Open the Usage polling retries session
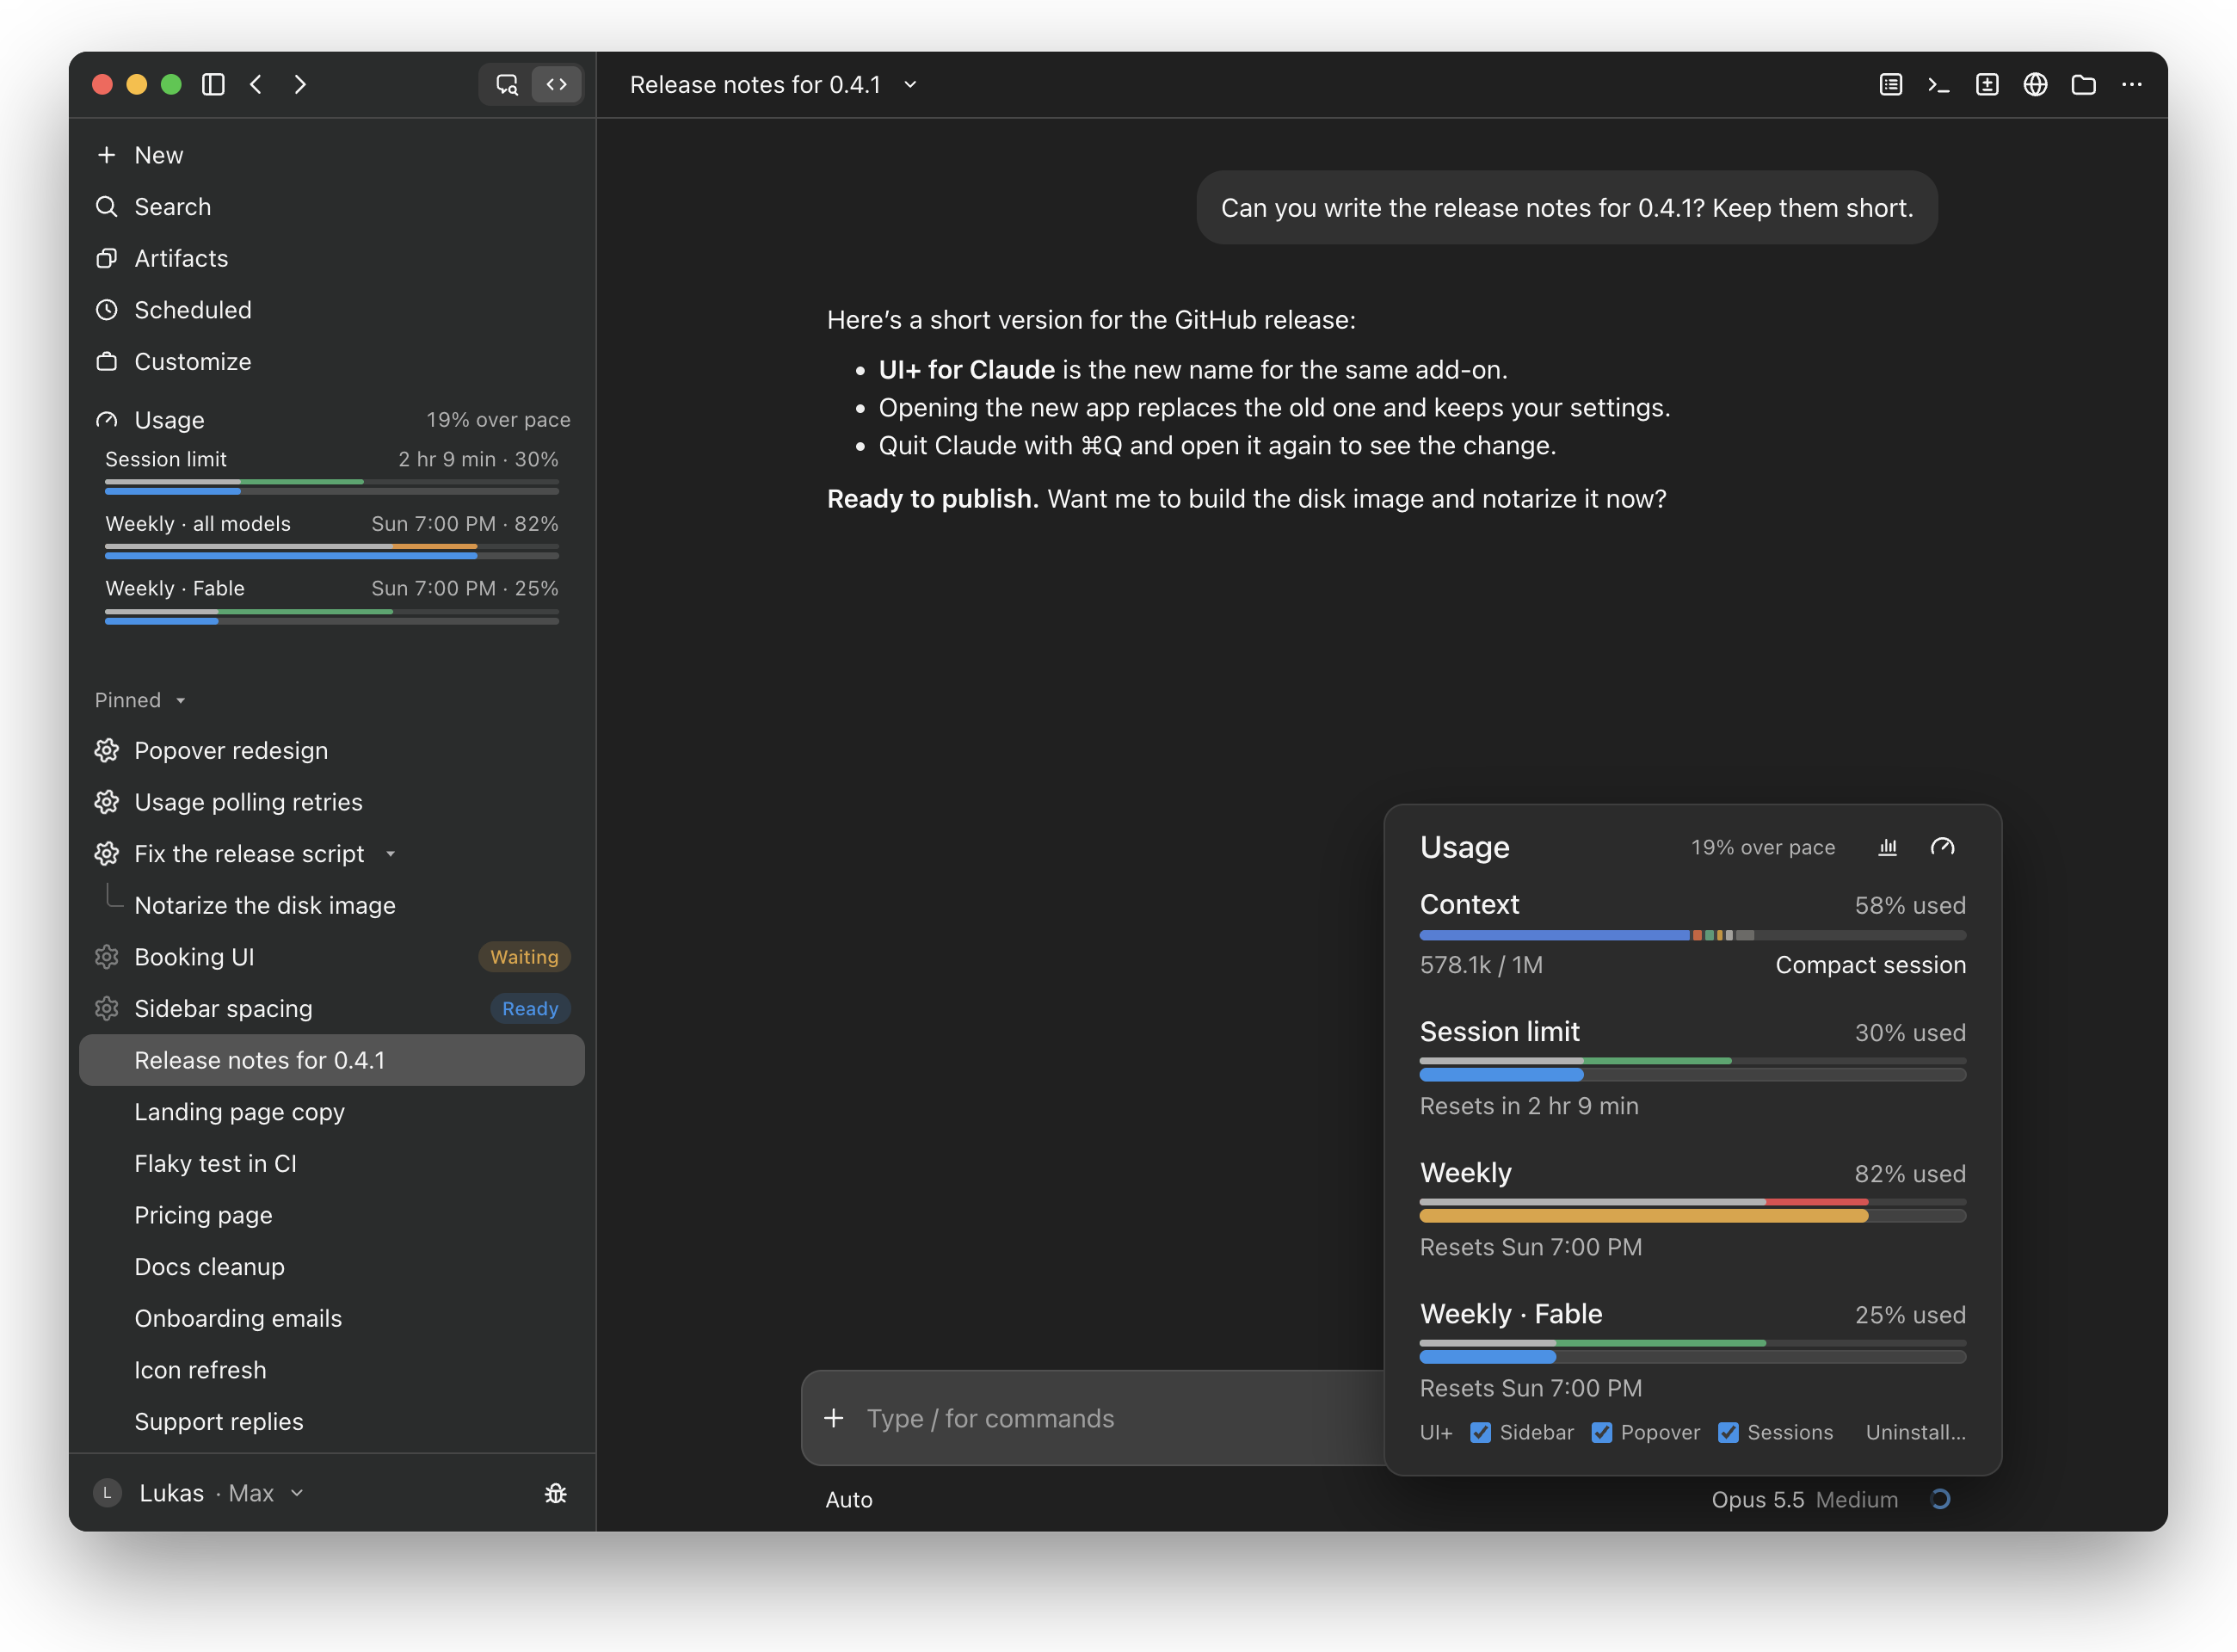 (x=332, y=802)
